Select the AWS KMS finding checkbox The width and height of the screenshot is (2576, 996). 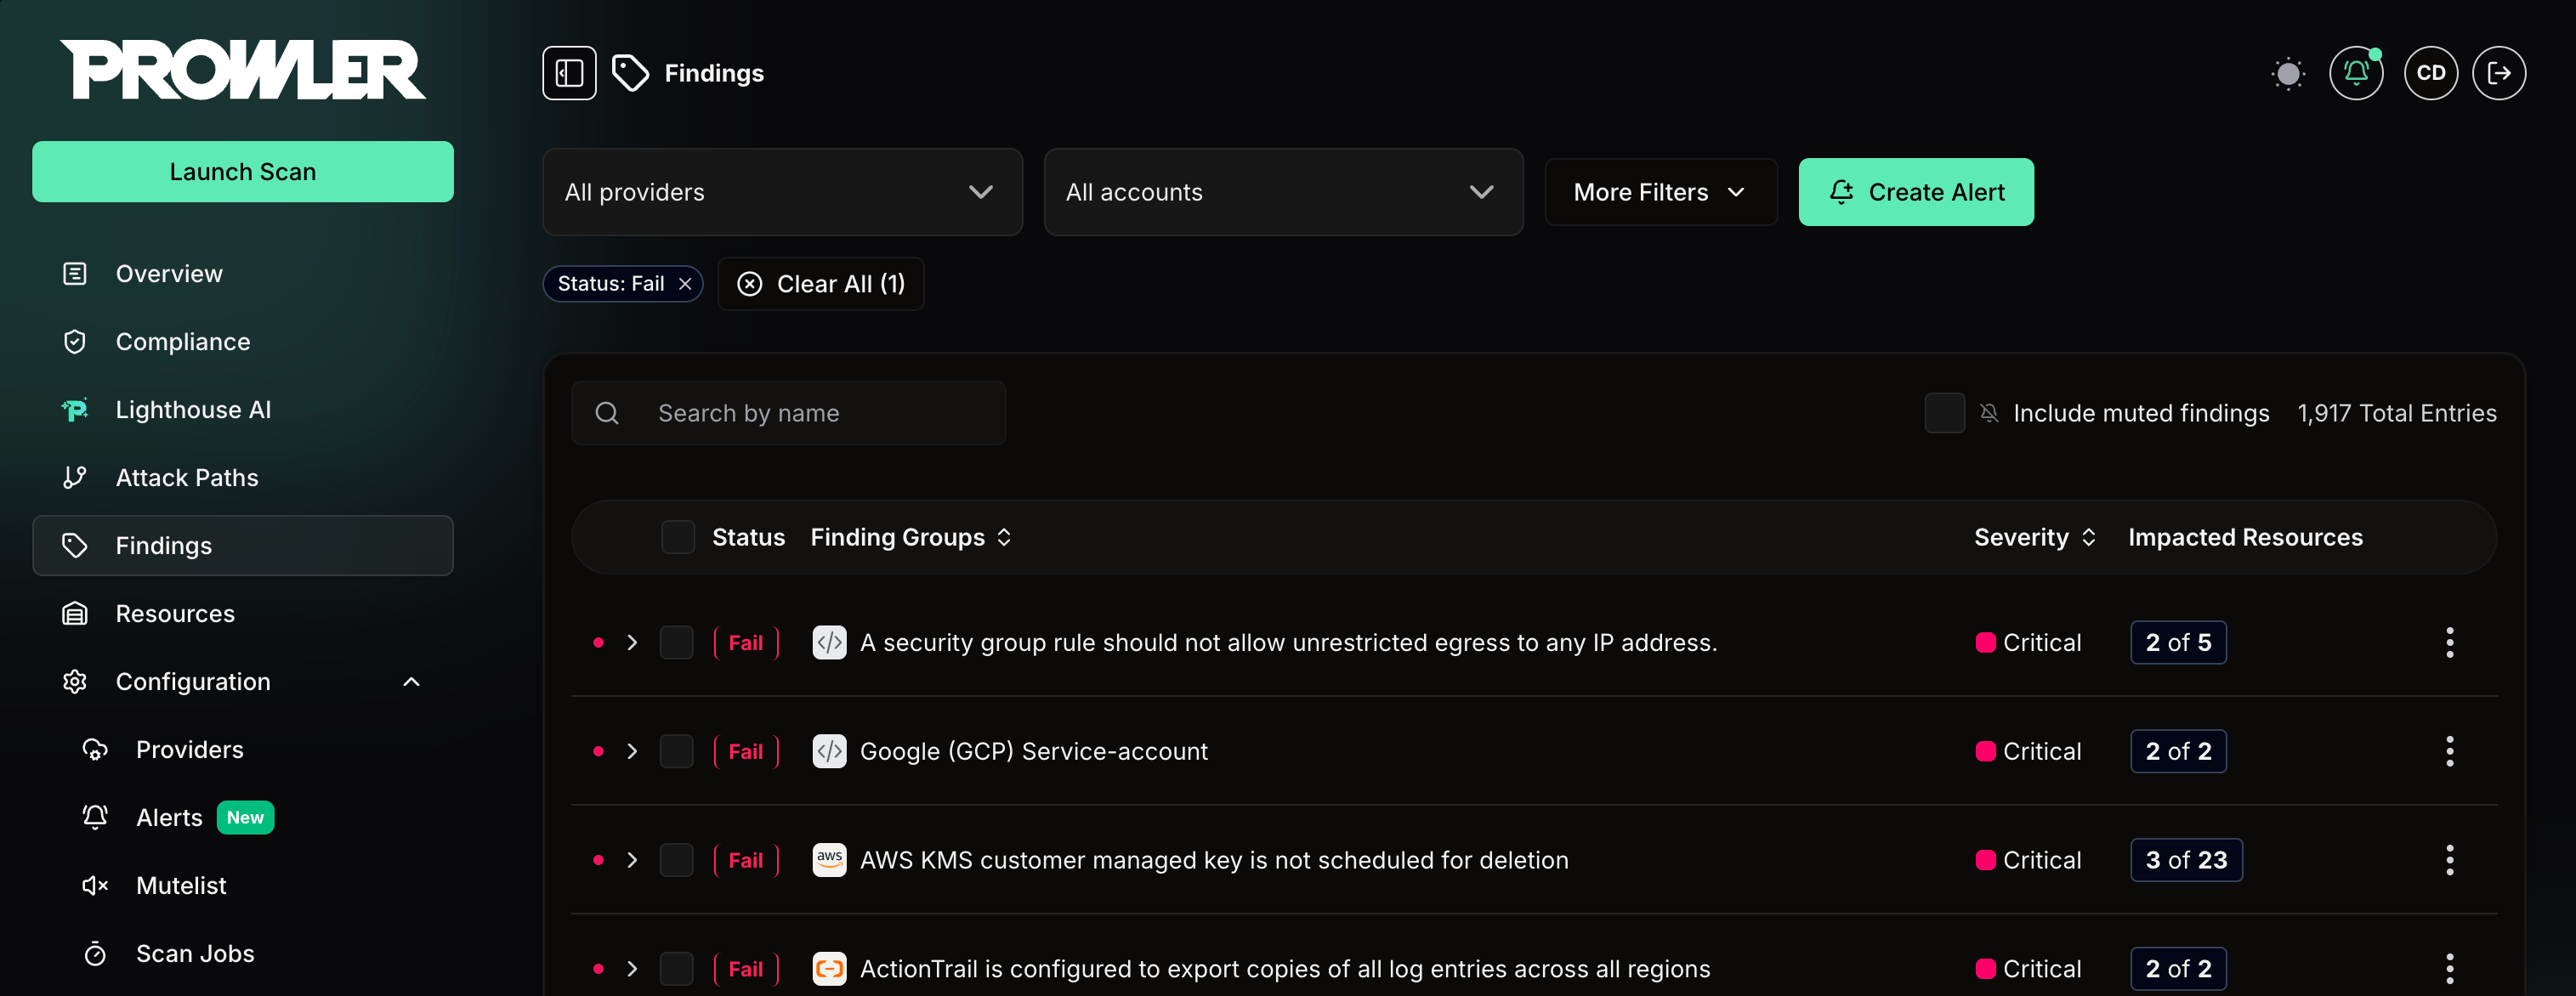pyautogui.click(x=676, y=860)
